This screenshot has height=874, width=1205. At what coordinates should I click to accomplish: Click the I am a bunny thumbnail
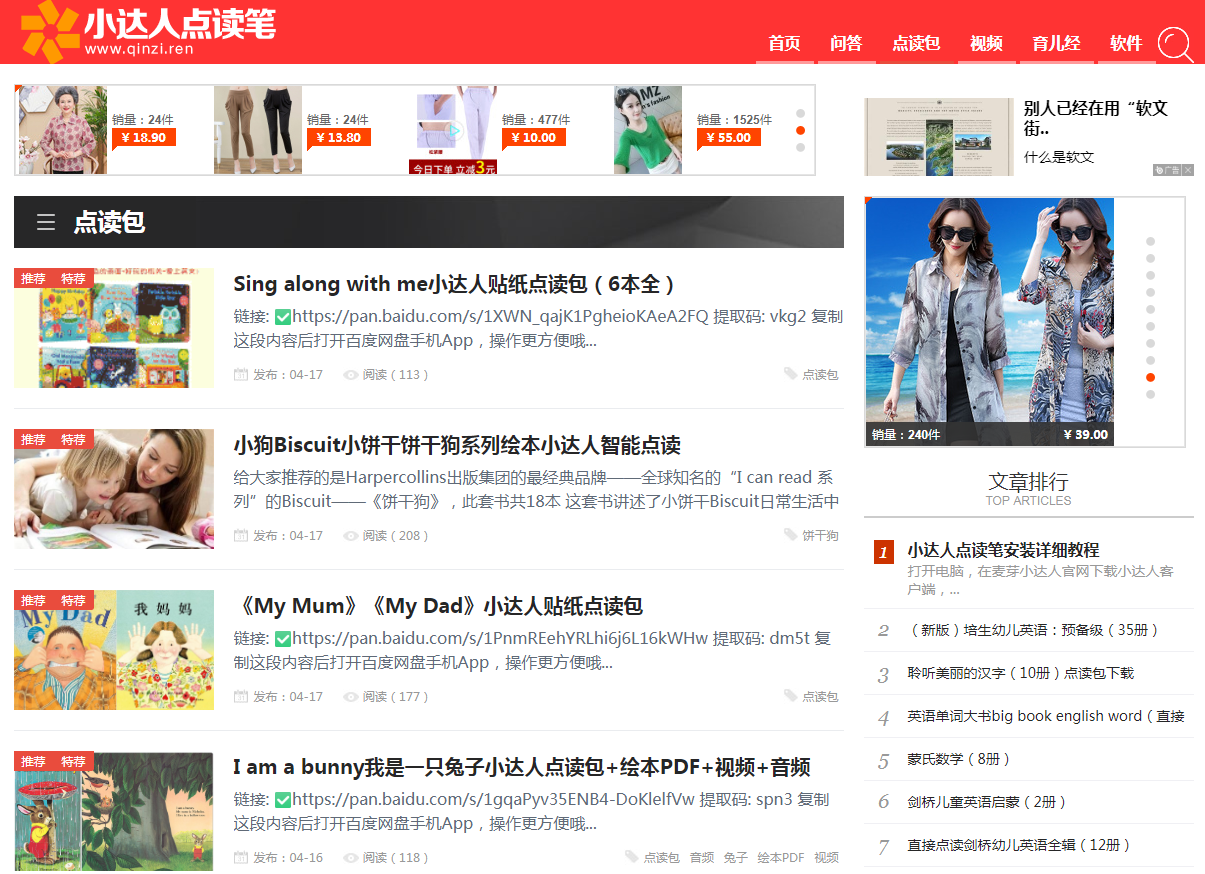(114, 811)
